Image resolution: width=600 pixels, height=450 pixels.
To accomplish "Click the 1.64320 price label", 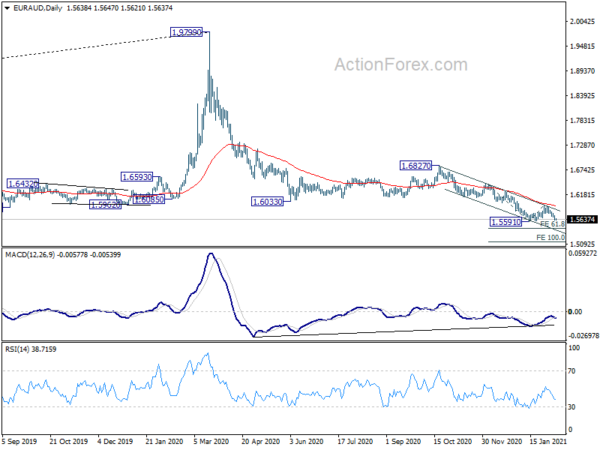I will pyautogui.click(x=23, y=184).
